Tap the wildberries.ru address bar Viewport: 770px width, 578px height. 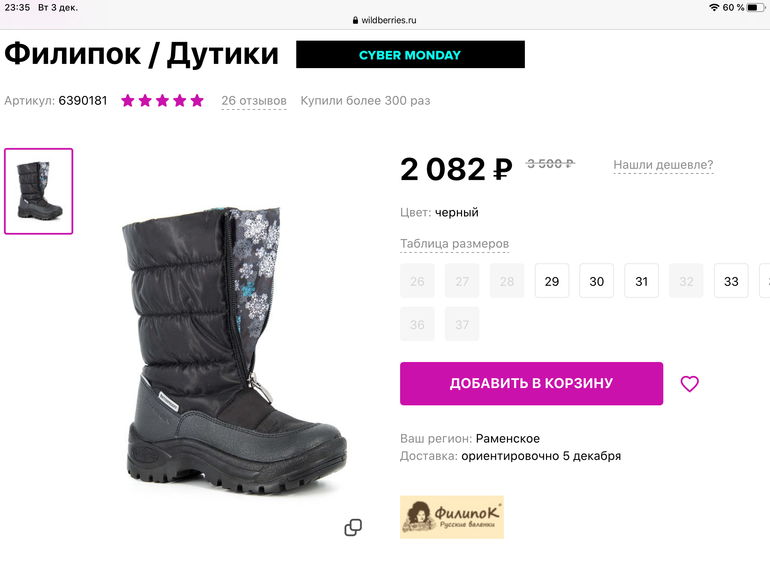pyautogui.click(x=385, y=20)
